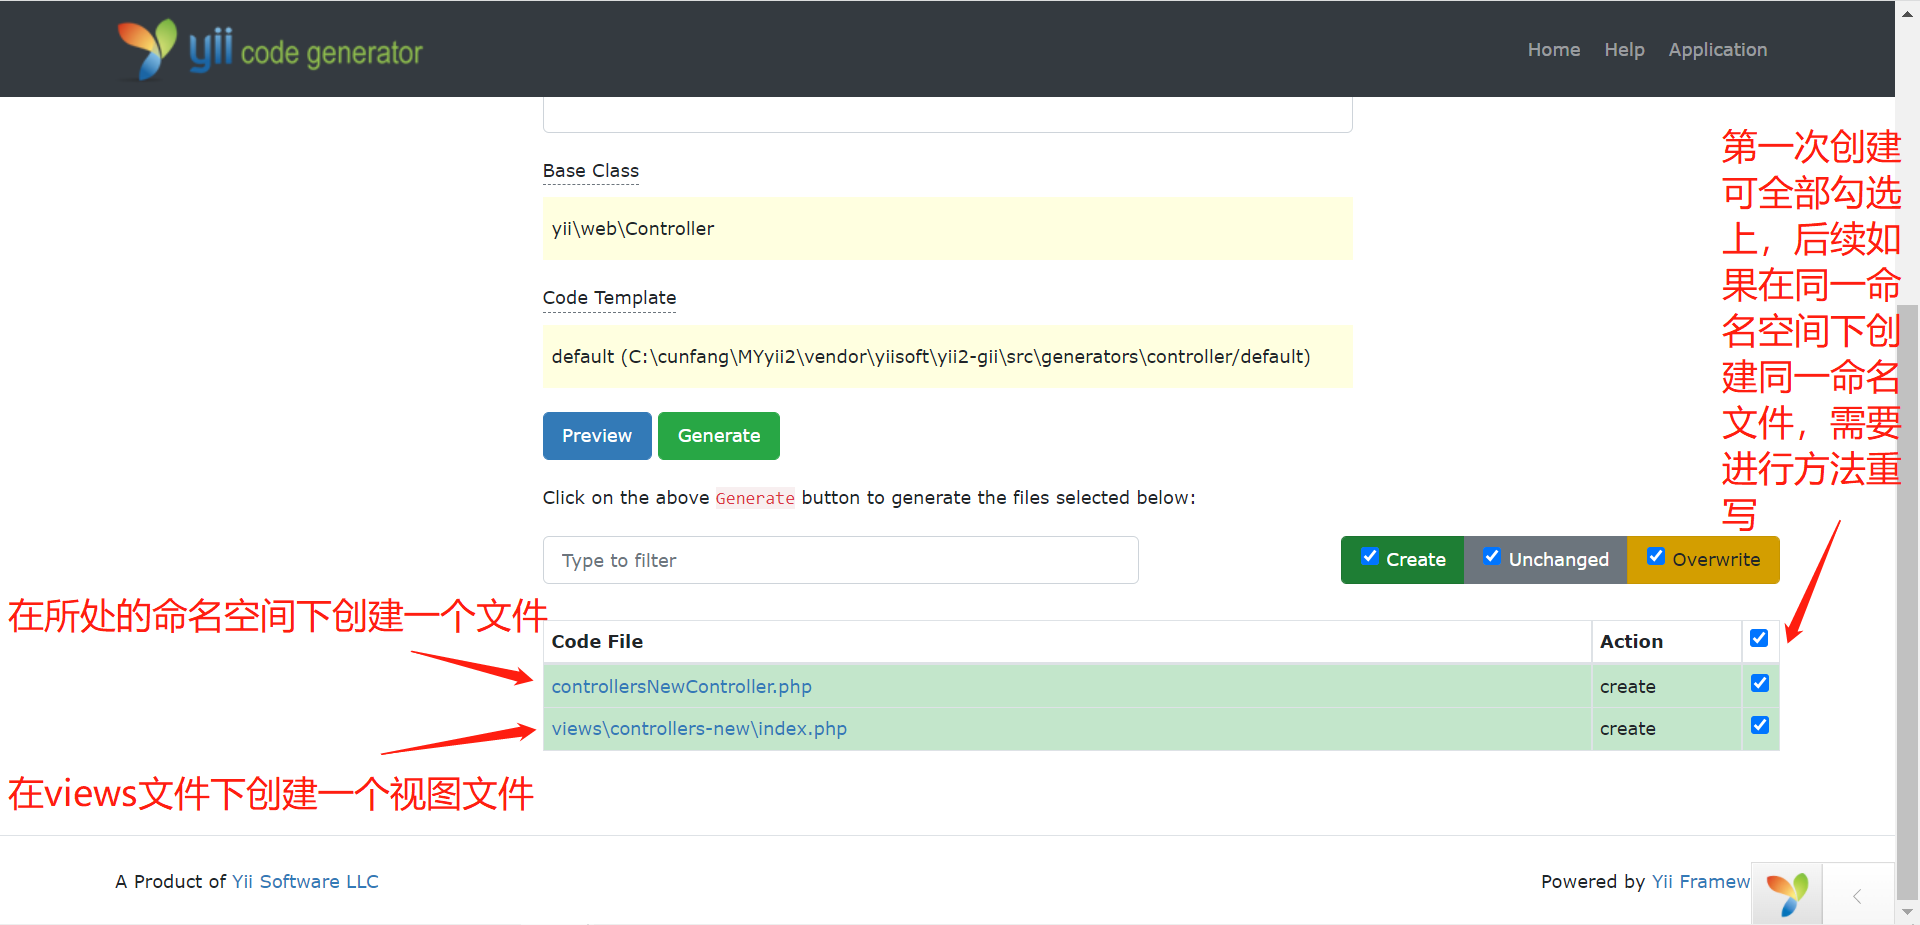
Task: Click the Action column header
Action: pyautogui.click(x=1631, y=642)
